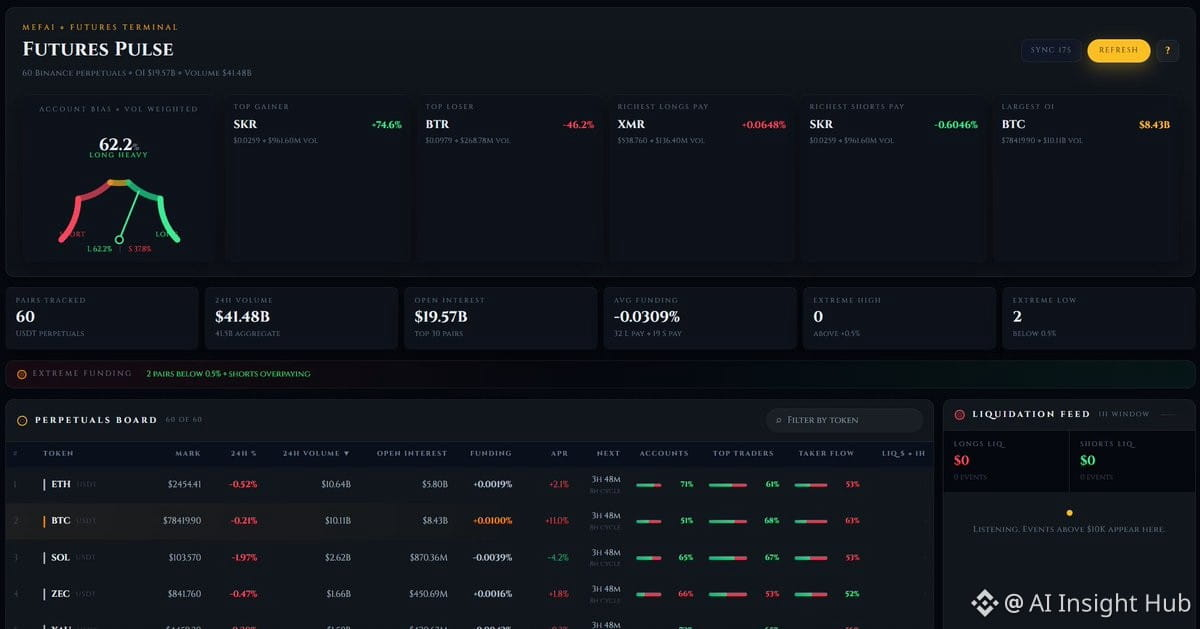Sort table by Mark column header

tap(188, 453)
